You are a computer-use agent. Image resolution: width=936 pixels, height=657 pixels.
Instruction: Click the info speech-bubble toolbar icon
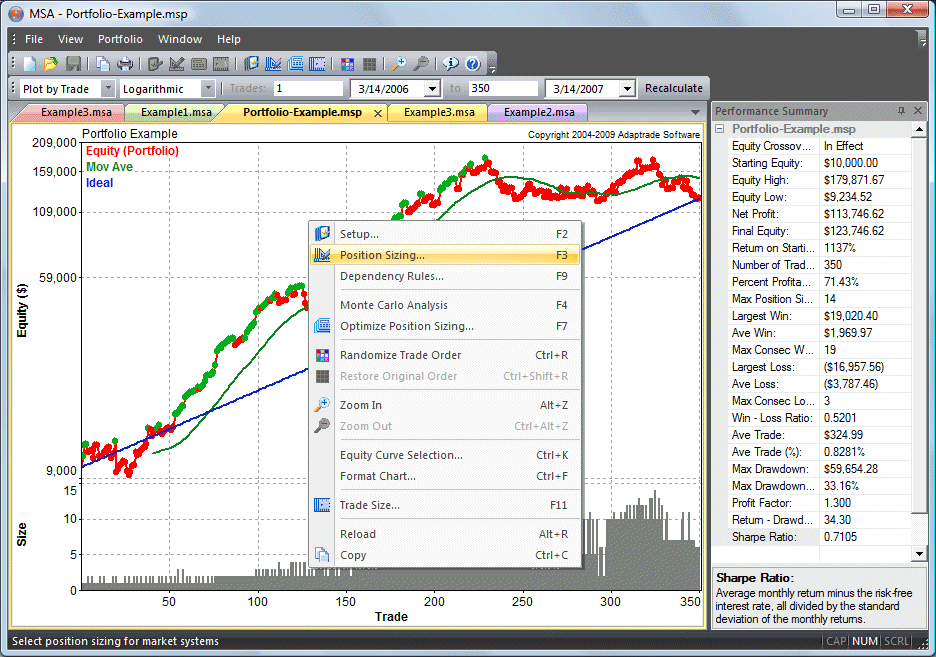451,63
